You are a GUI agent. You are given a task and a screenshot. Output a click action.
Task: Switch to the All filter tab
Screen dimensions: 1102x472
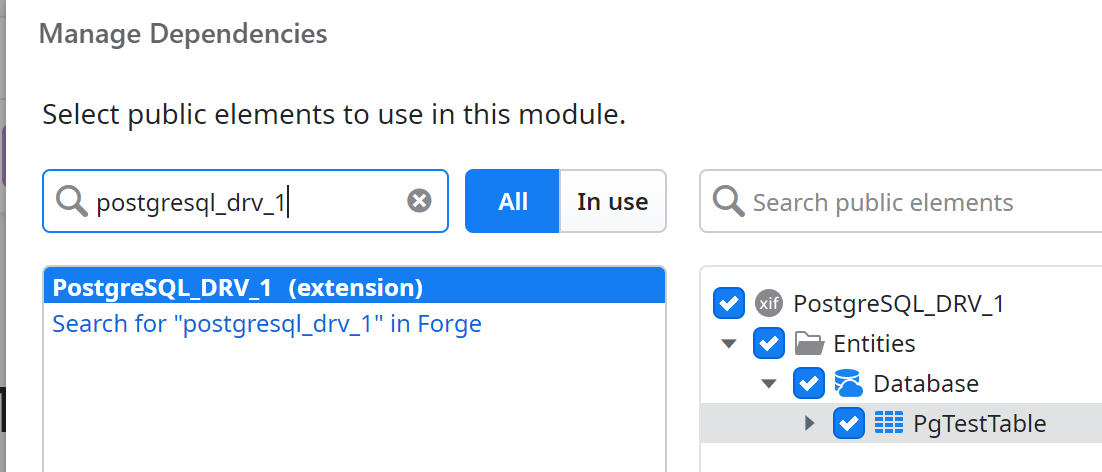coord(512,201)
